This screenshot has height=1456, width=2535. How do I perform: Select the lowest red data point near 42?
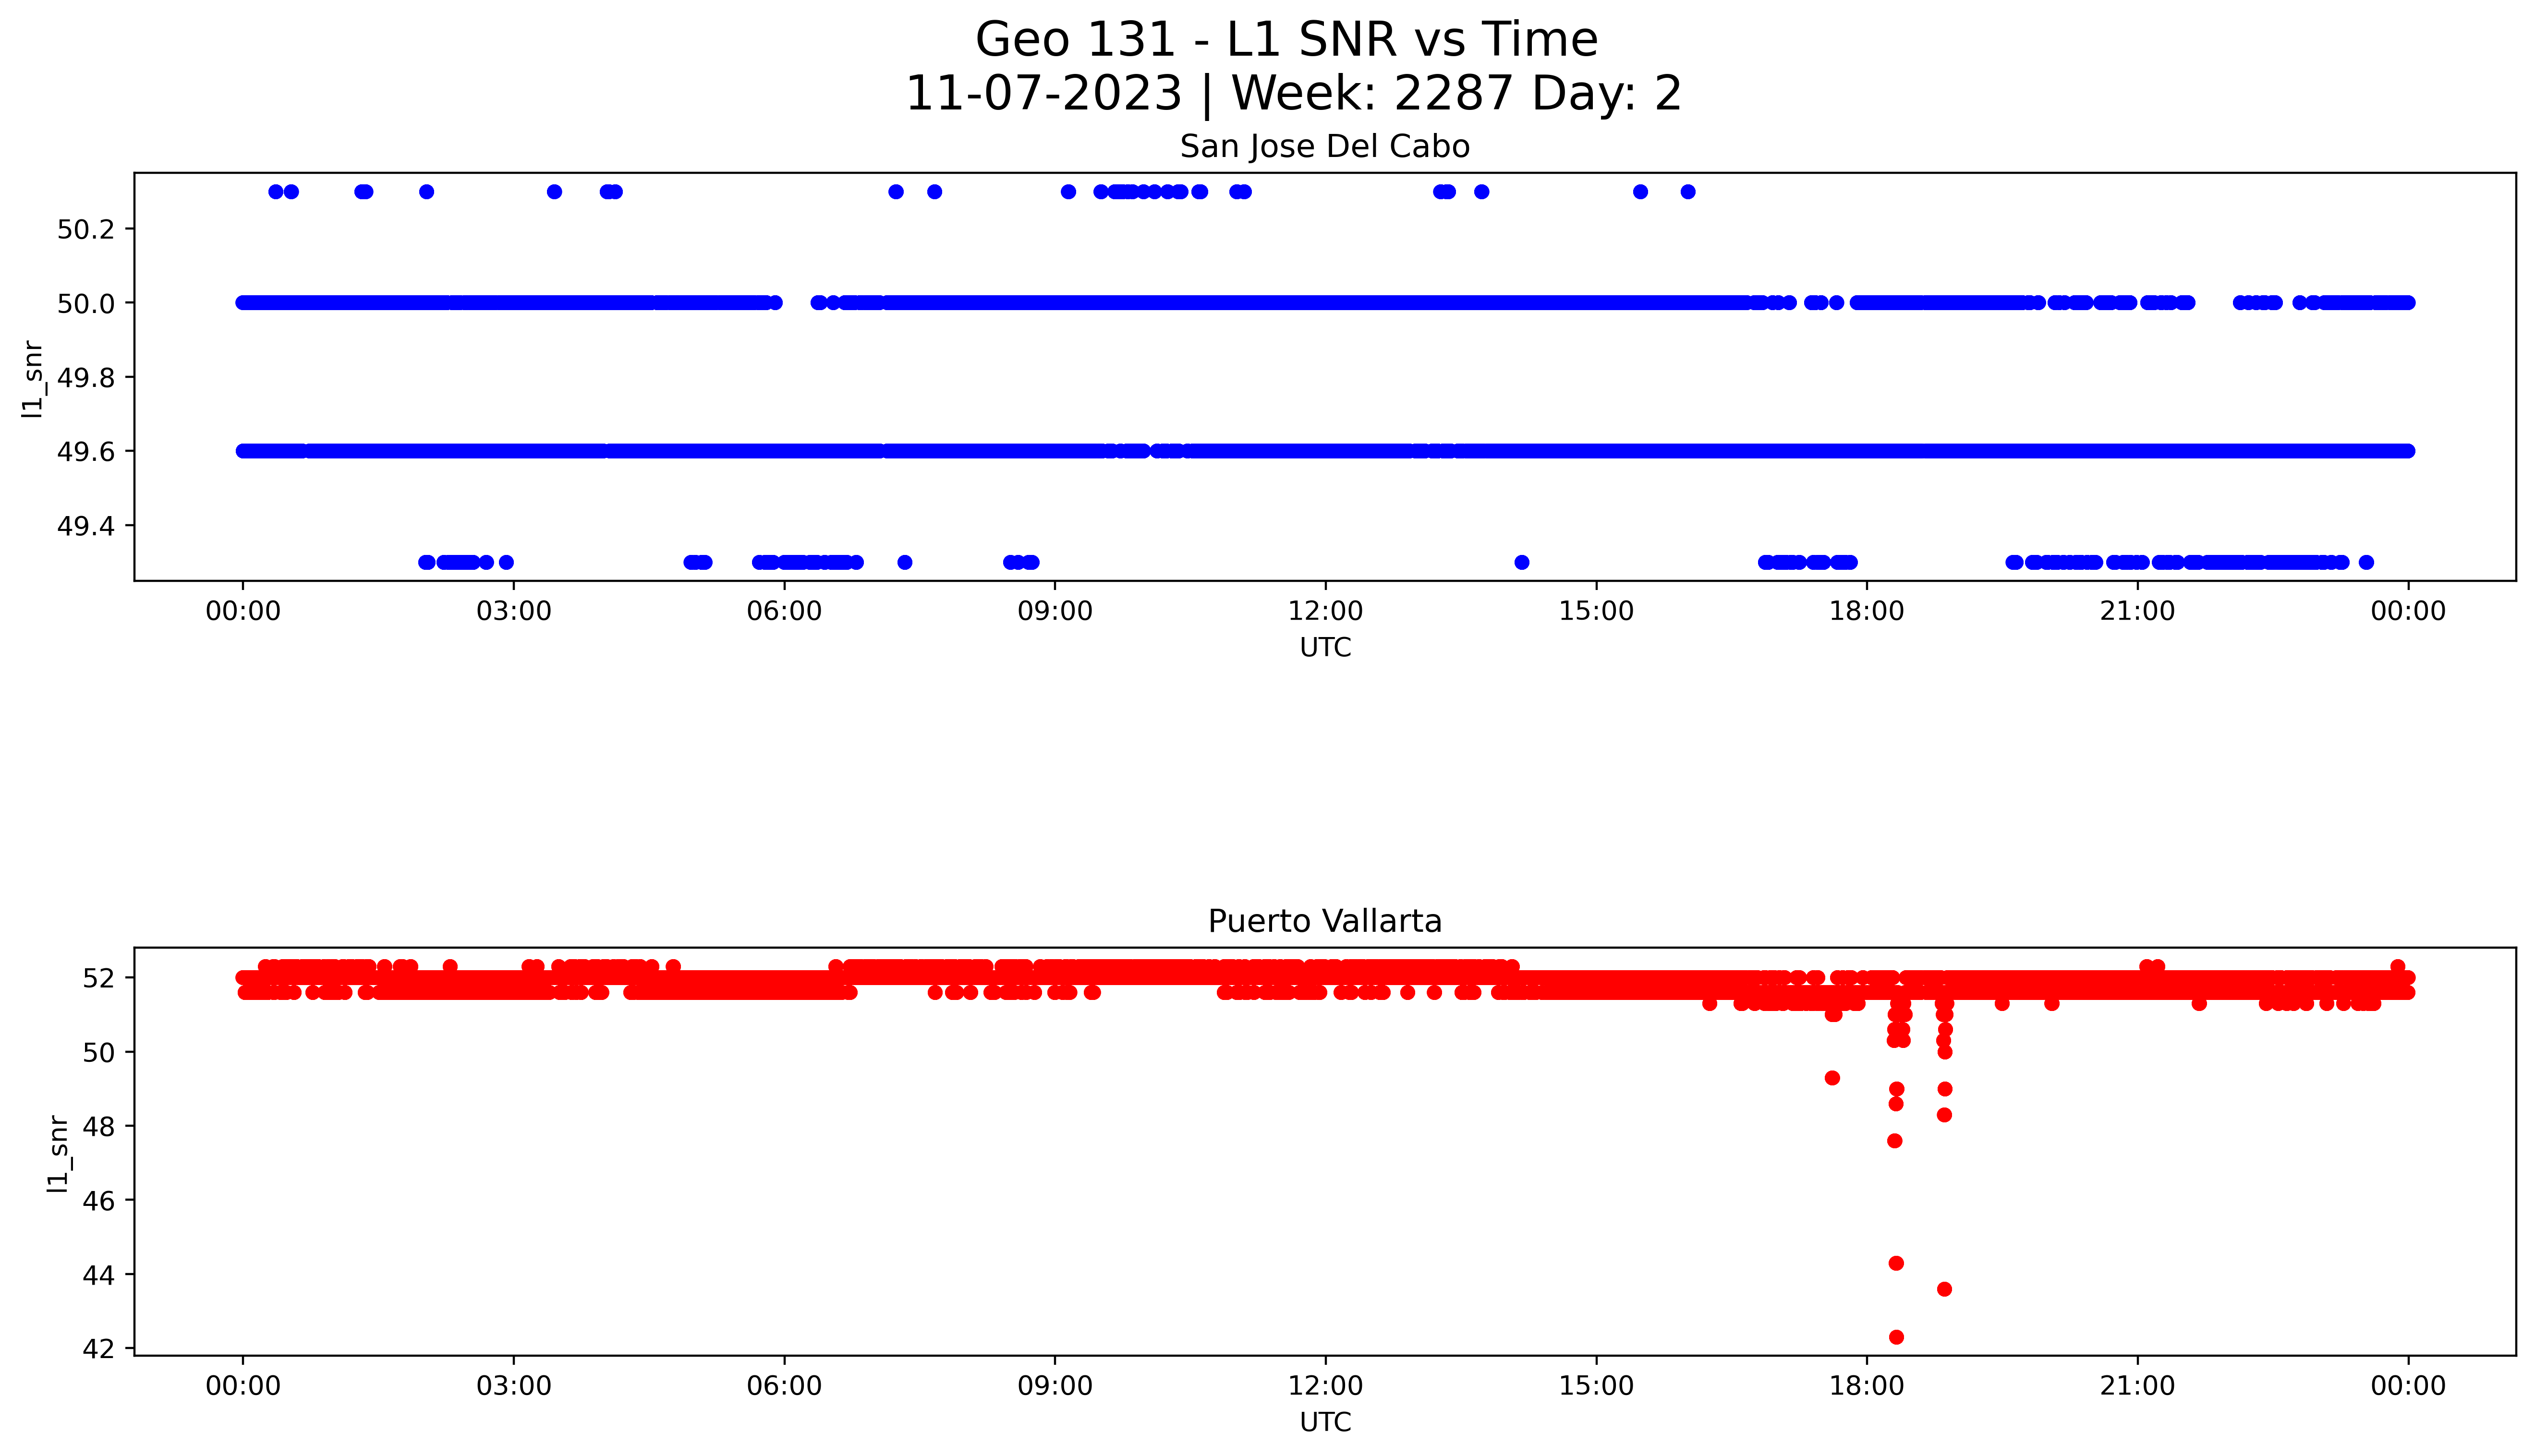click(x=1896, y=1337)
